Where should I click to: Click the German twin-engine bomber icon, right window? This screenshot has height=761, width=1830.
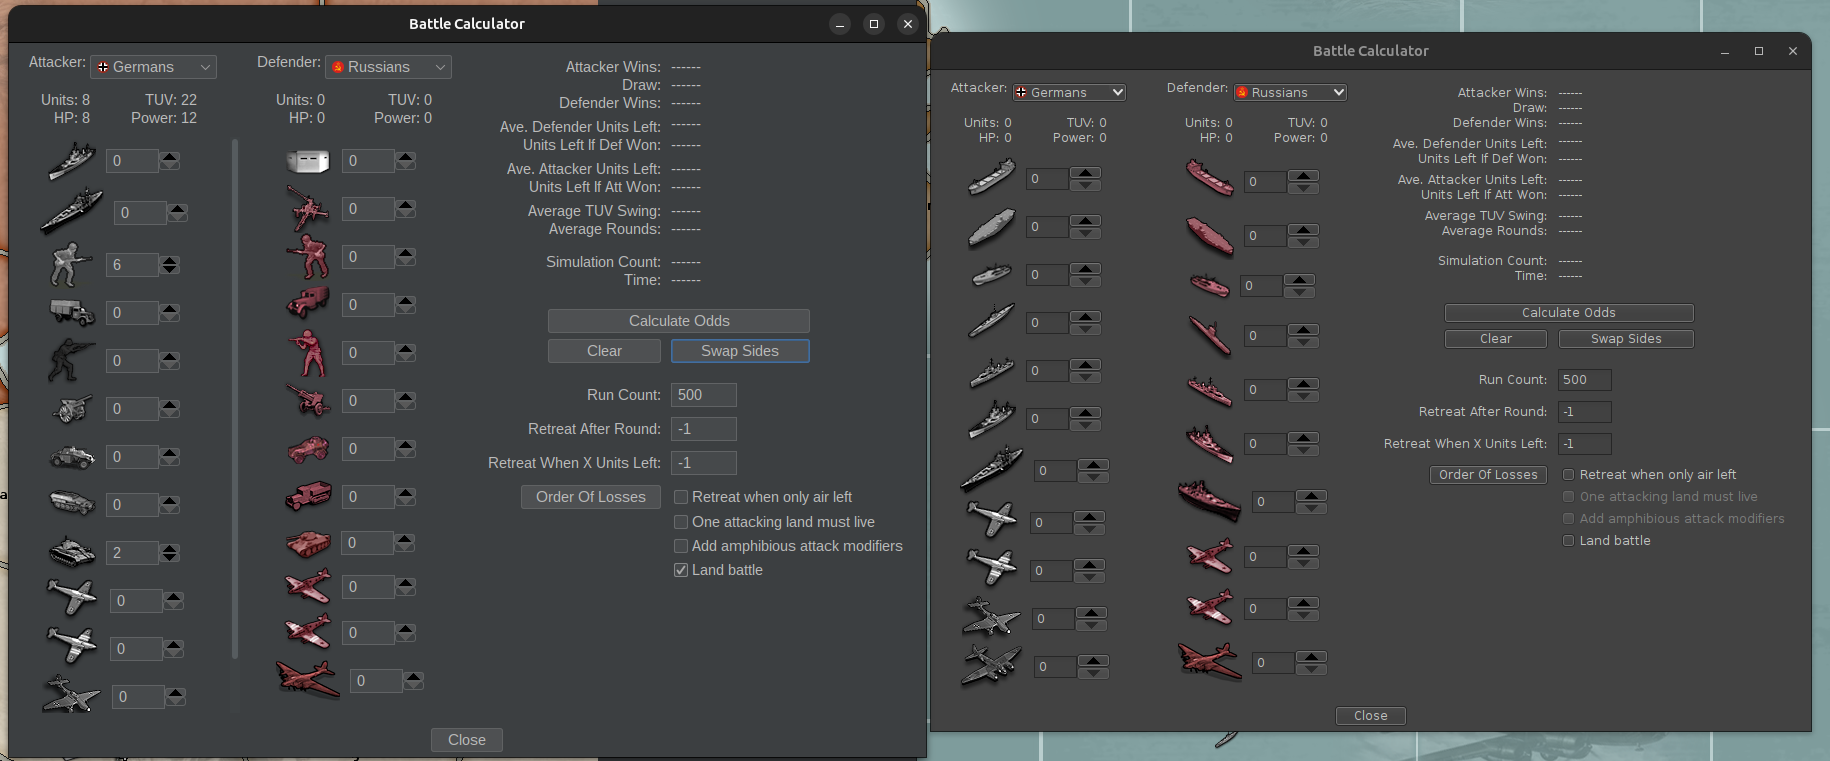(992, 666)
